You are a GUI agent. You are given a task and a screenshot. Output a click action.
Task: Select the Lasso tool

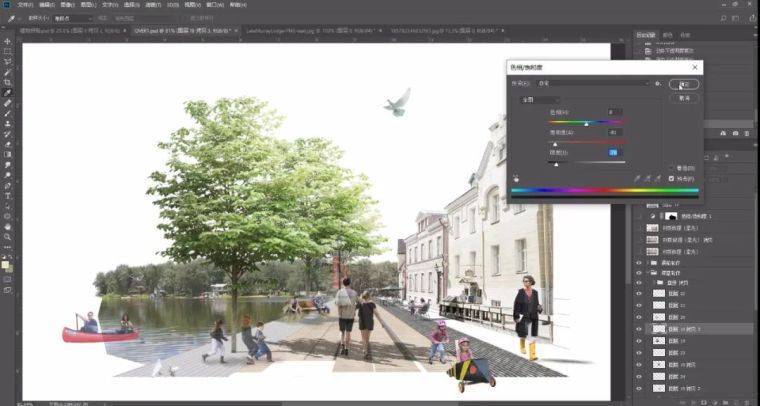tap(7, 62)
